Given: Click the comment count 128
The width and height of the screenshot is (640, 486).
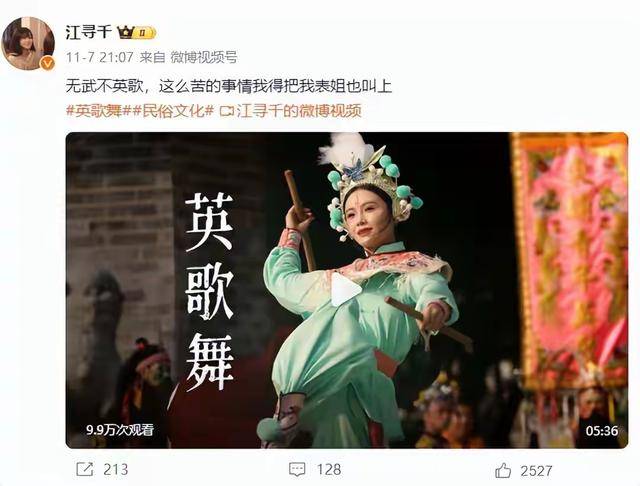Looking at the screenshot, I should (329, 470).
